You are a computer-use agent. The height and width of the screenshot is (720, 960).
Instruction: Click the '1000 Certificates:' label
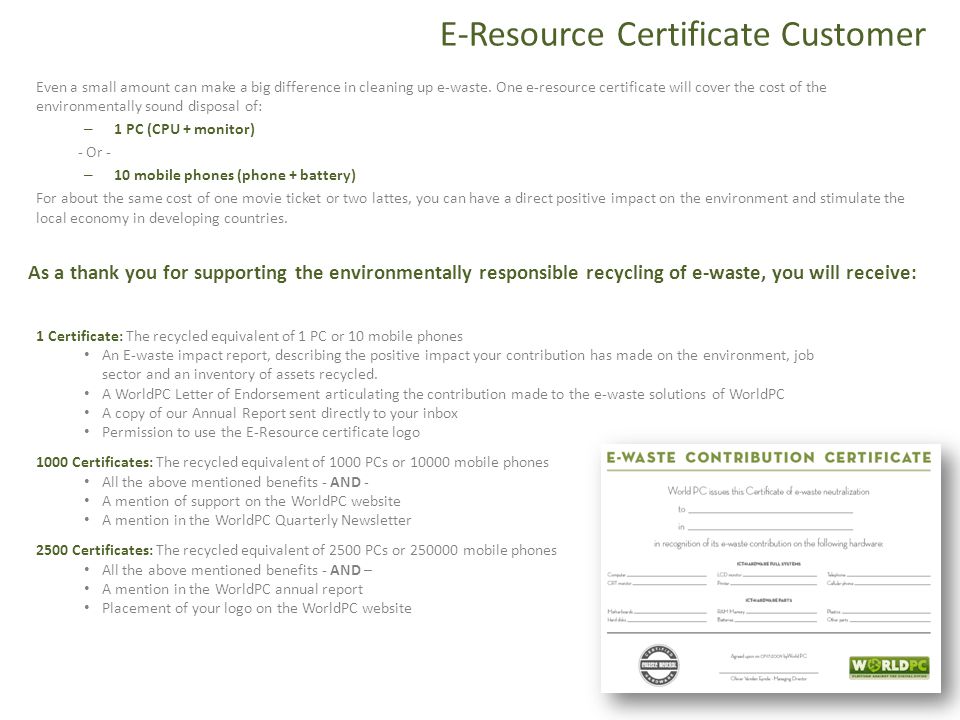pos(94,462)
